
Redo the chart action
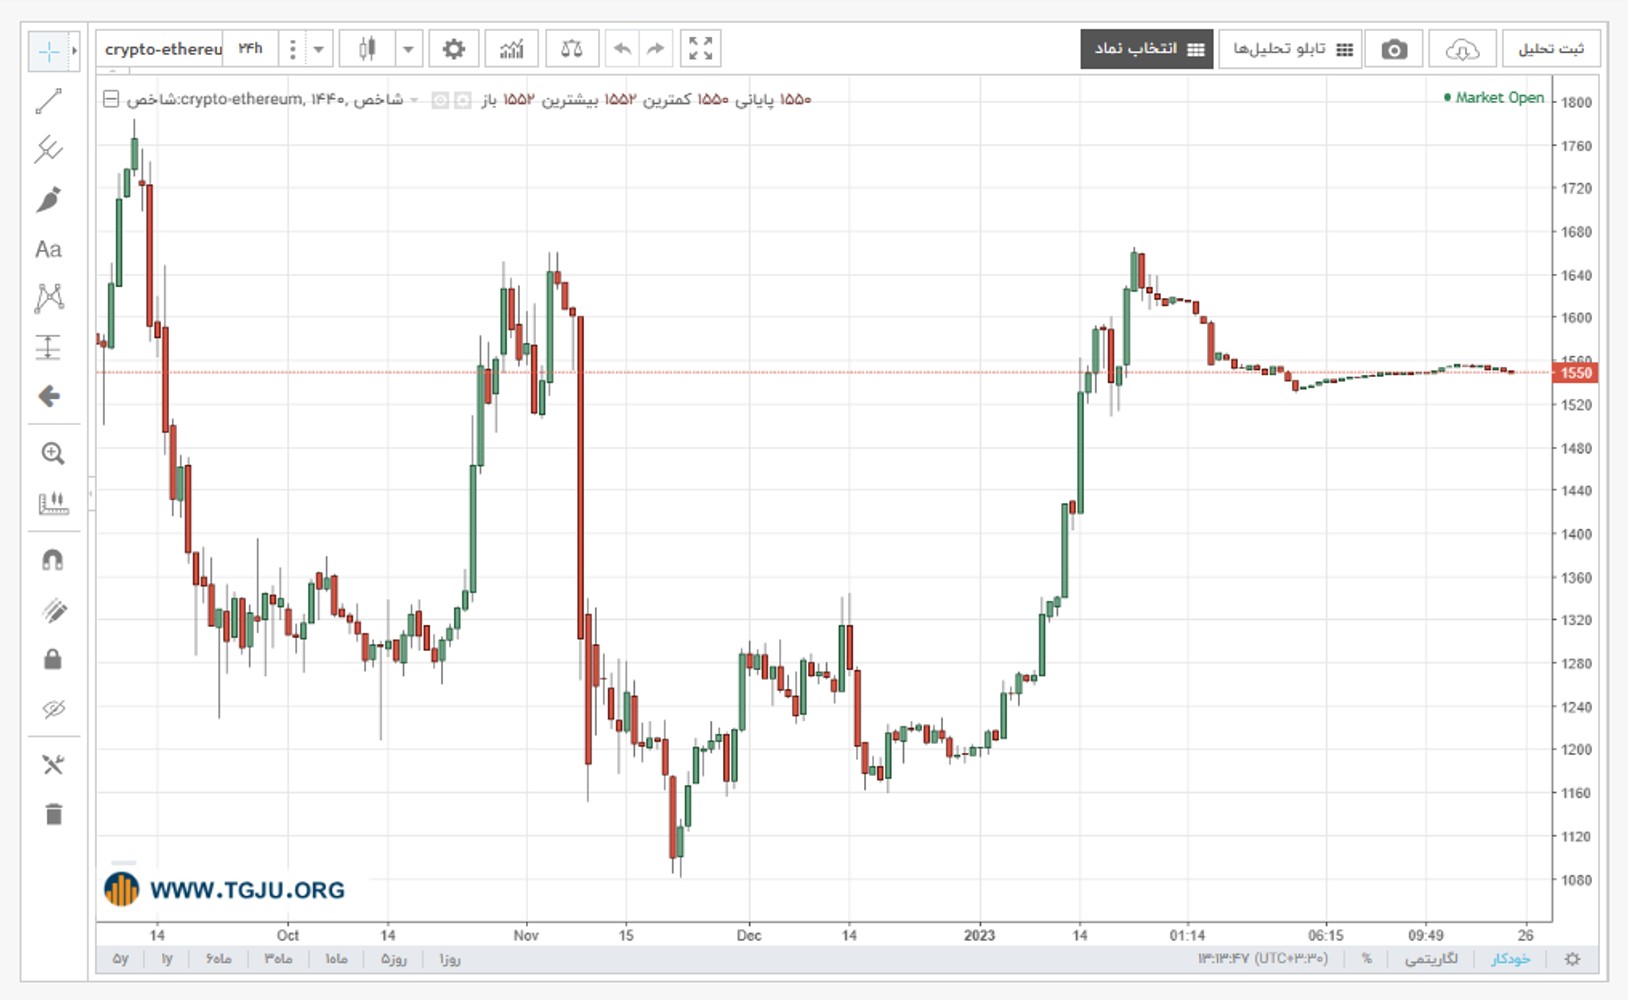655,49
